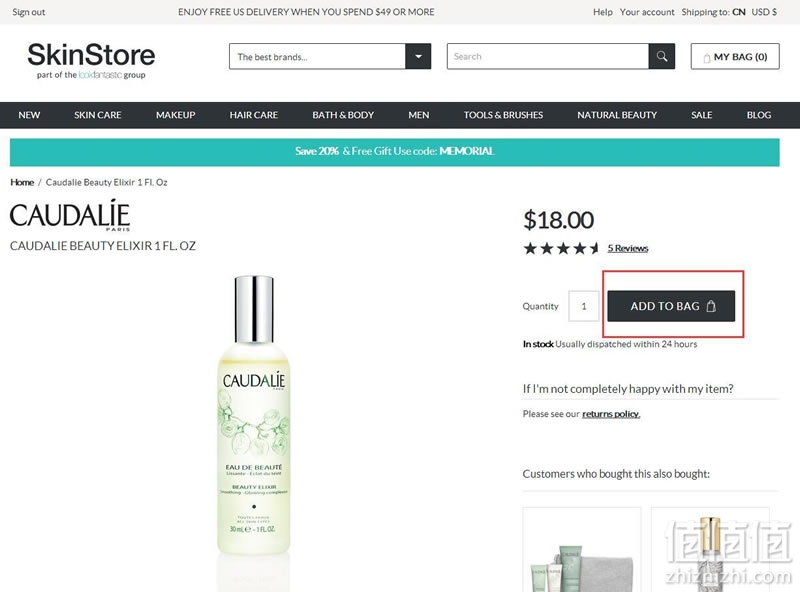Click the Caudalie brand logo
The width and height of the screenshot is (800, 592).
(x=70, y=215)
